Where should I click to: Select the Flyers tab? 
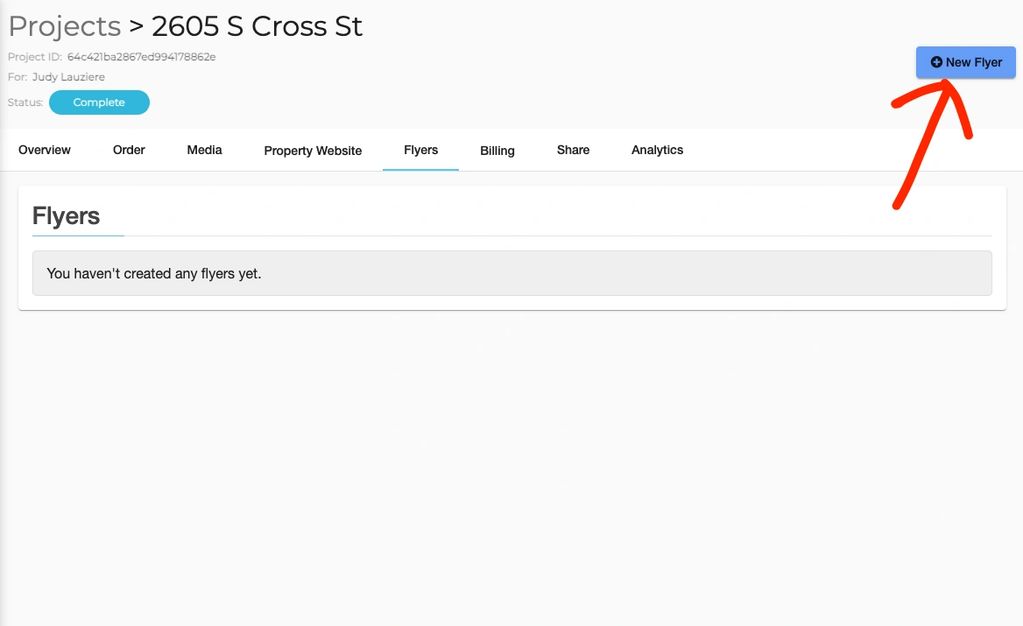tap(421, 150)
